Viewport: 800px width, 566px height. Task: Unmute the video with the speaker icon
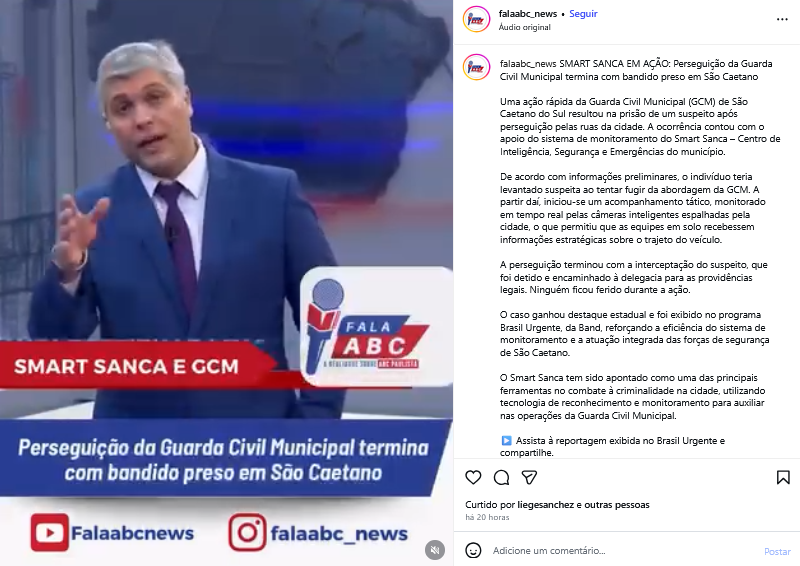tap(435, 550)
